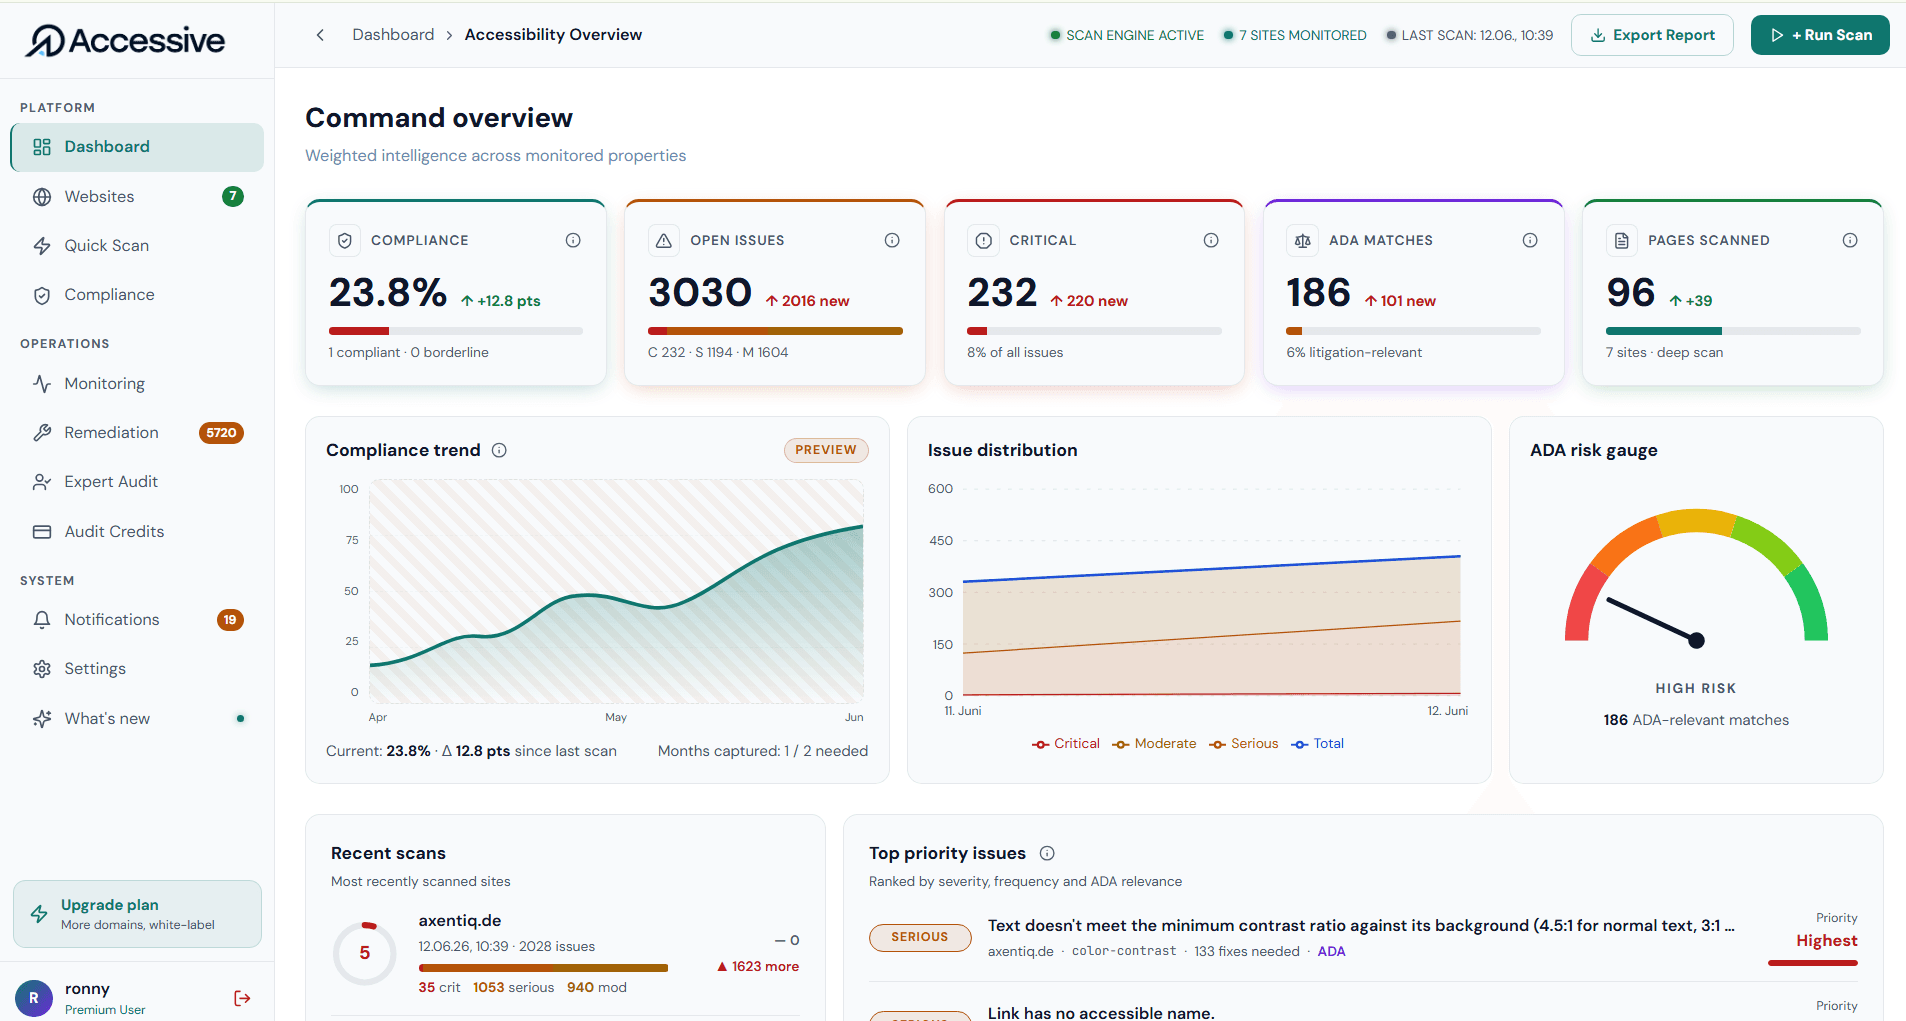
Task: Open the Dashboard sidebar item
Action: 137,147
